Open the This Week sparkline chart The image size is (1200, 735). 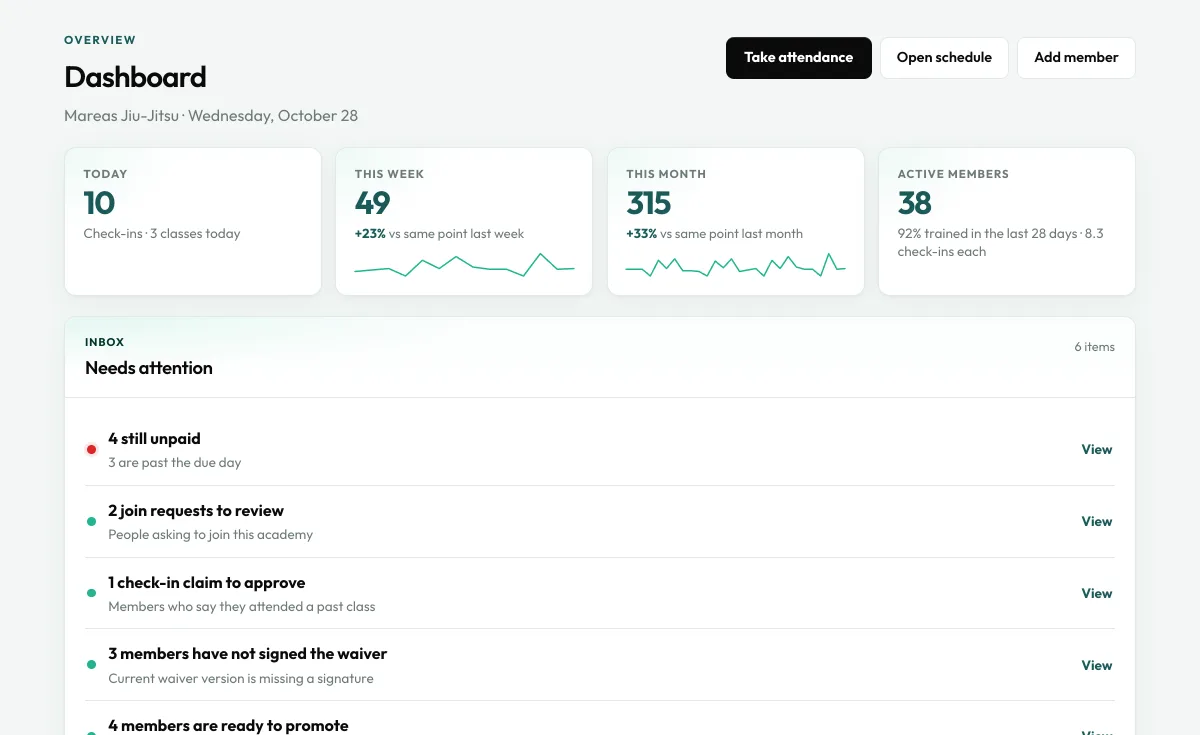point(464,265)
